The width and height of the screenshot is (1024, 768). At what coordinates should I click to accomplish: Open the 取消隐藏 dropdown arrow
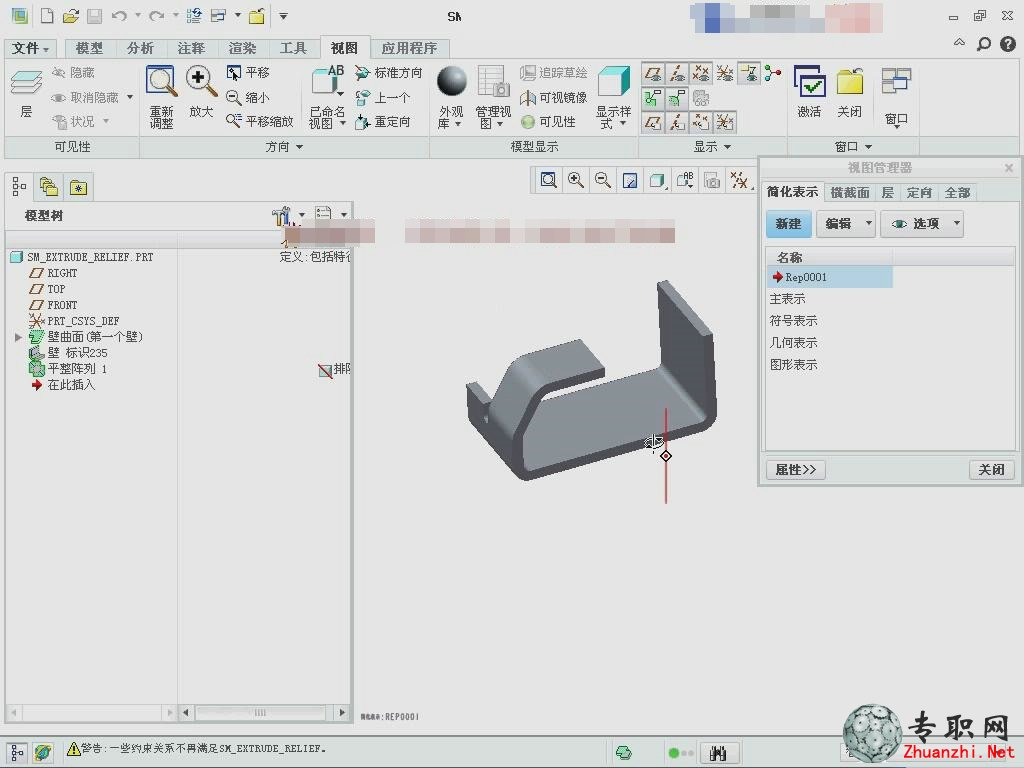click(130, 97)
